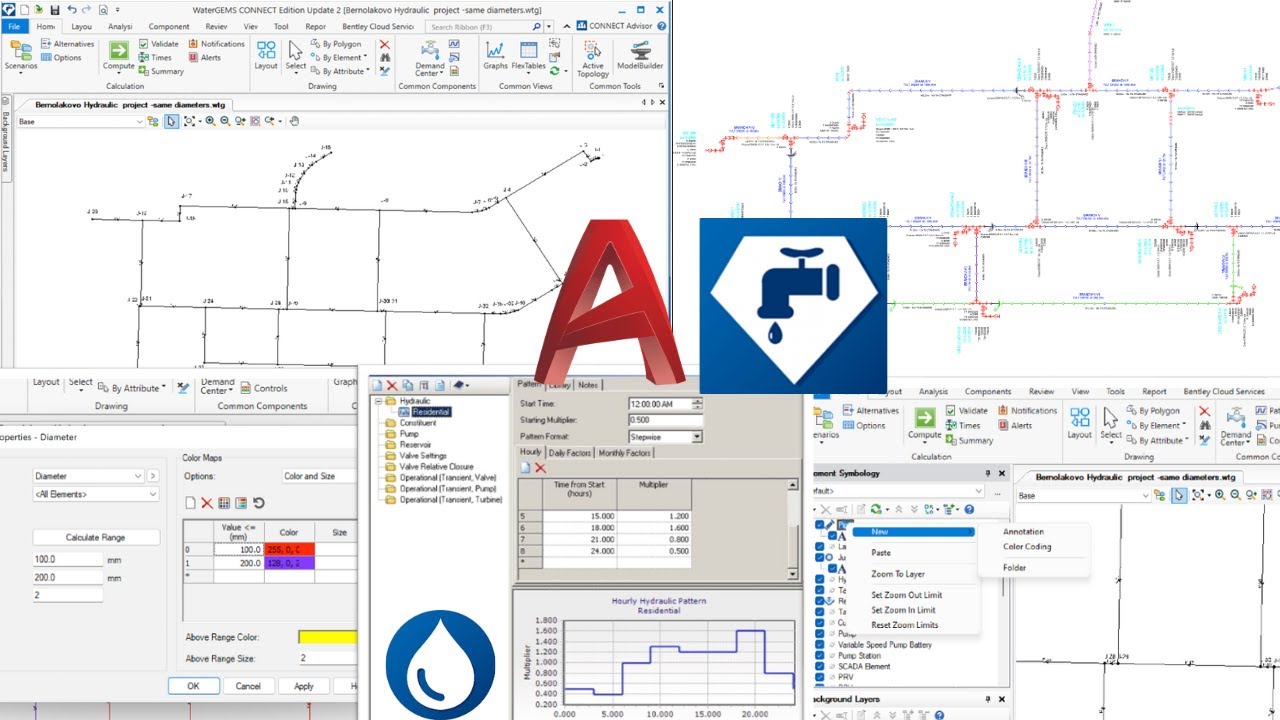Open the Notes tab in the pattern editor
The width and height of the screenshot is (1280, 720).
pos(588,385)
